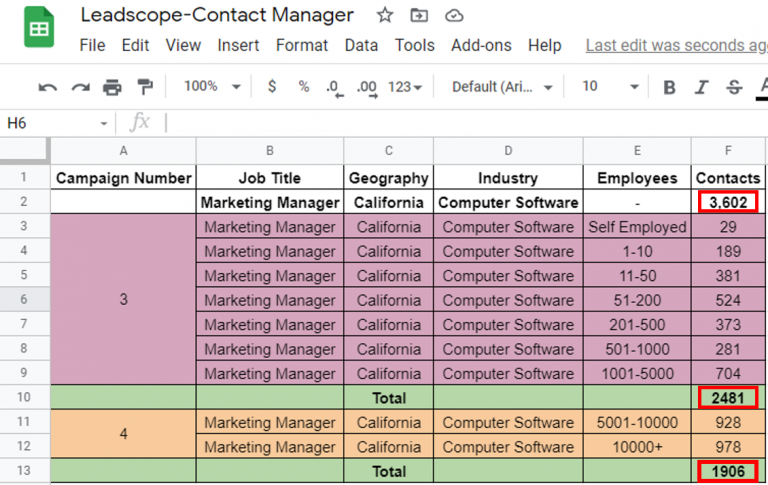Select the 10000+ employees cell
The width and height of the screenshot is (768, 485).
click(637, 446)
